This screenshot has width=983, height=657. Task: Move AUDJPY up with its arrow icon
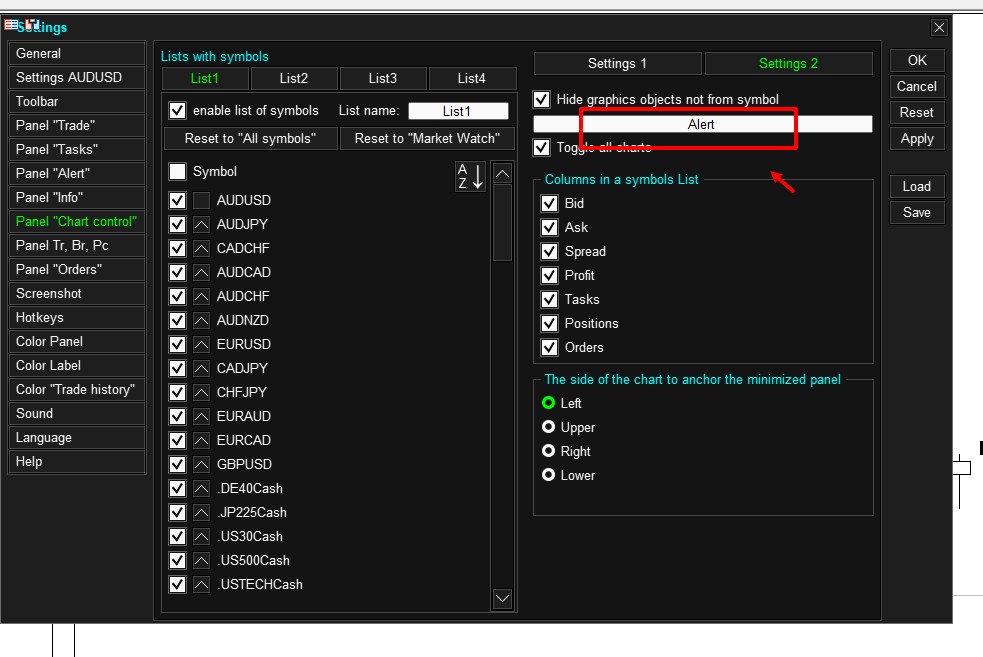[x=201, y=224]
